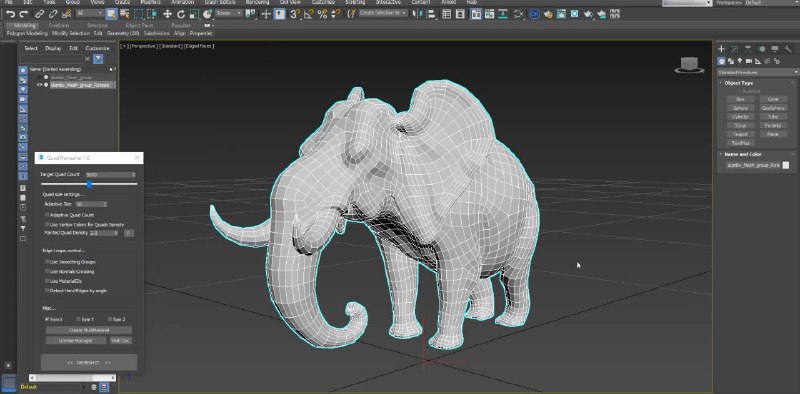The width and height of the screenshot is (800, 394).
Task: Open the Create Selection Set dropdown
Action: click(383, 13)
